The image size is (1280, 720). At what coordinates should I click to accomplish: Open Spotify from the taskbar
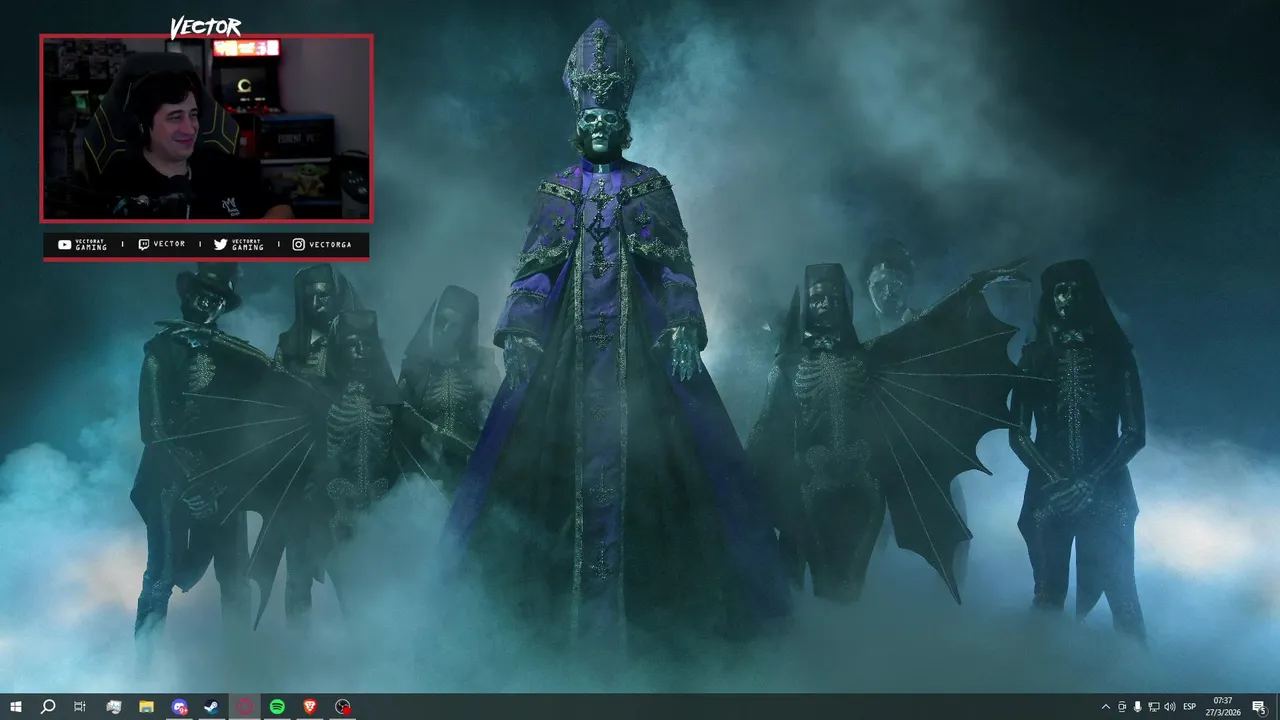277,707
